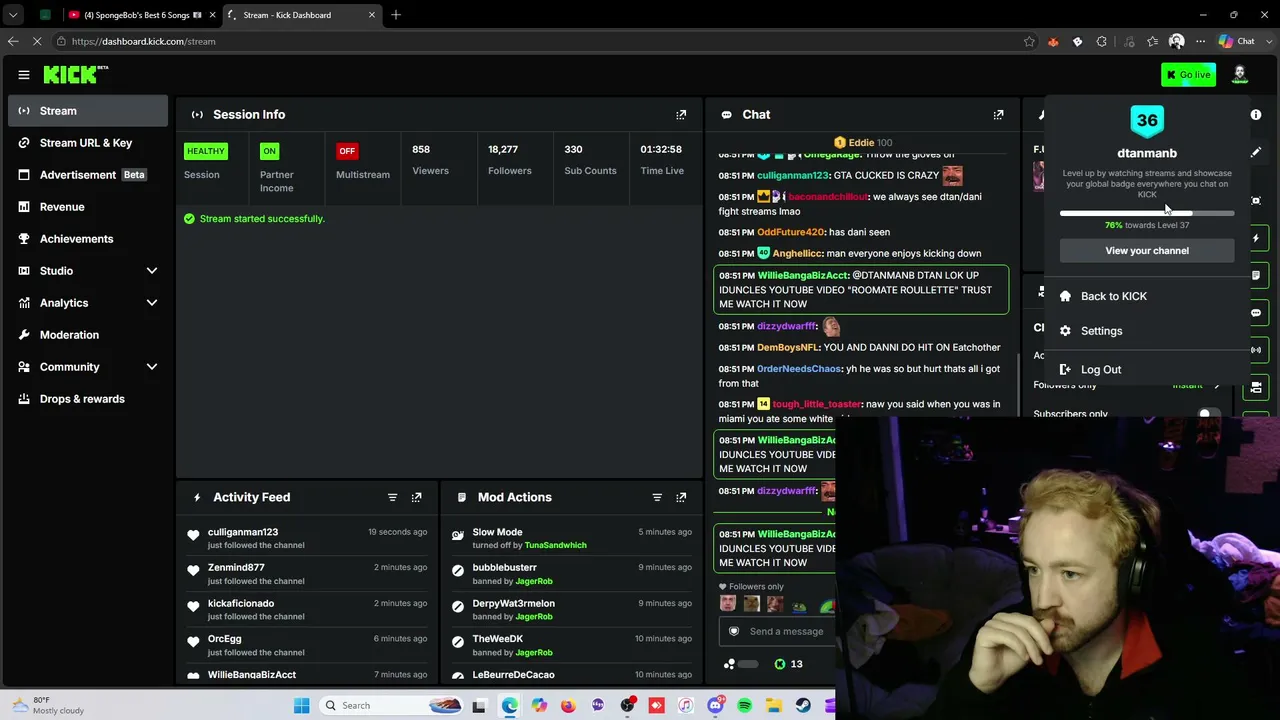1280x720 pixels.
Task: Open the profile avatar menu in the header
Action: [1239, 74]
